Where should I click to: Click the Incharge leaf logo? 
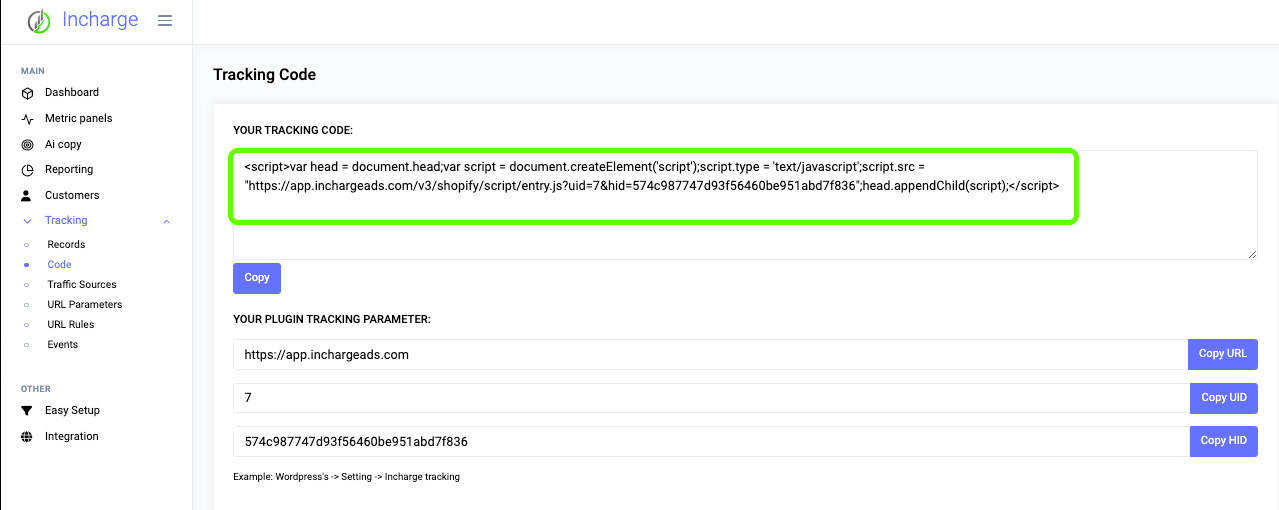click(x=39, y=21)
